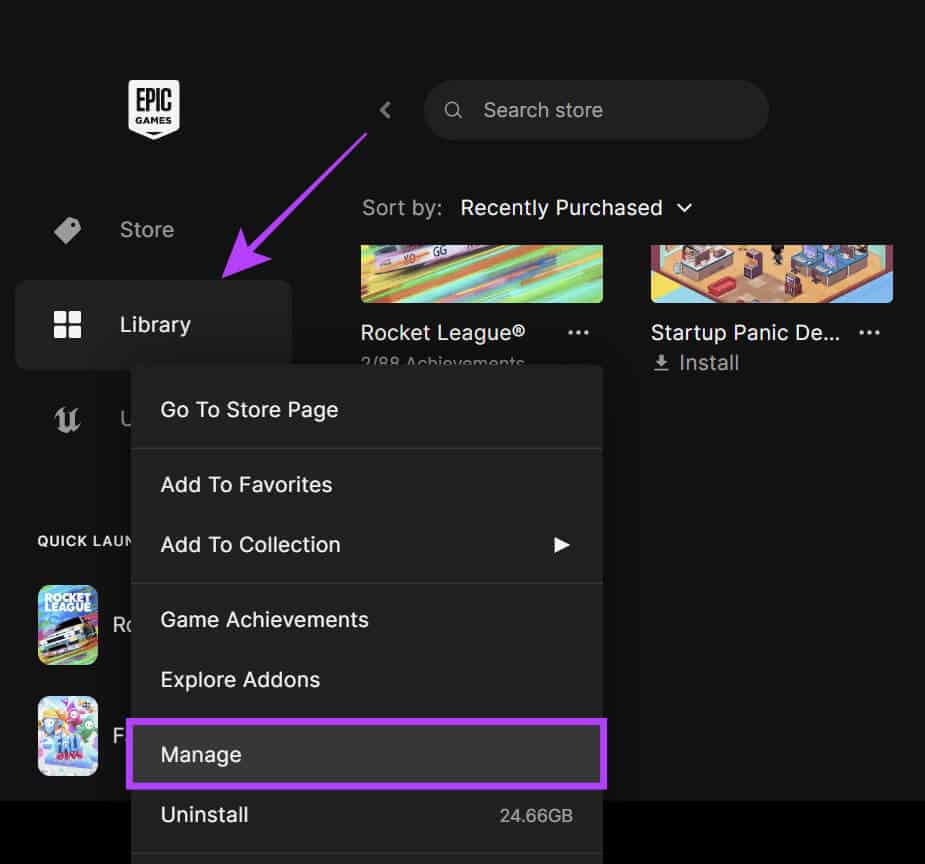925x864 pixels.
Task: Select Explore Addons
Action: 366,680
